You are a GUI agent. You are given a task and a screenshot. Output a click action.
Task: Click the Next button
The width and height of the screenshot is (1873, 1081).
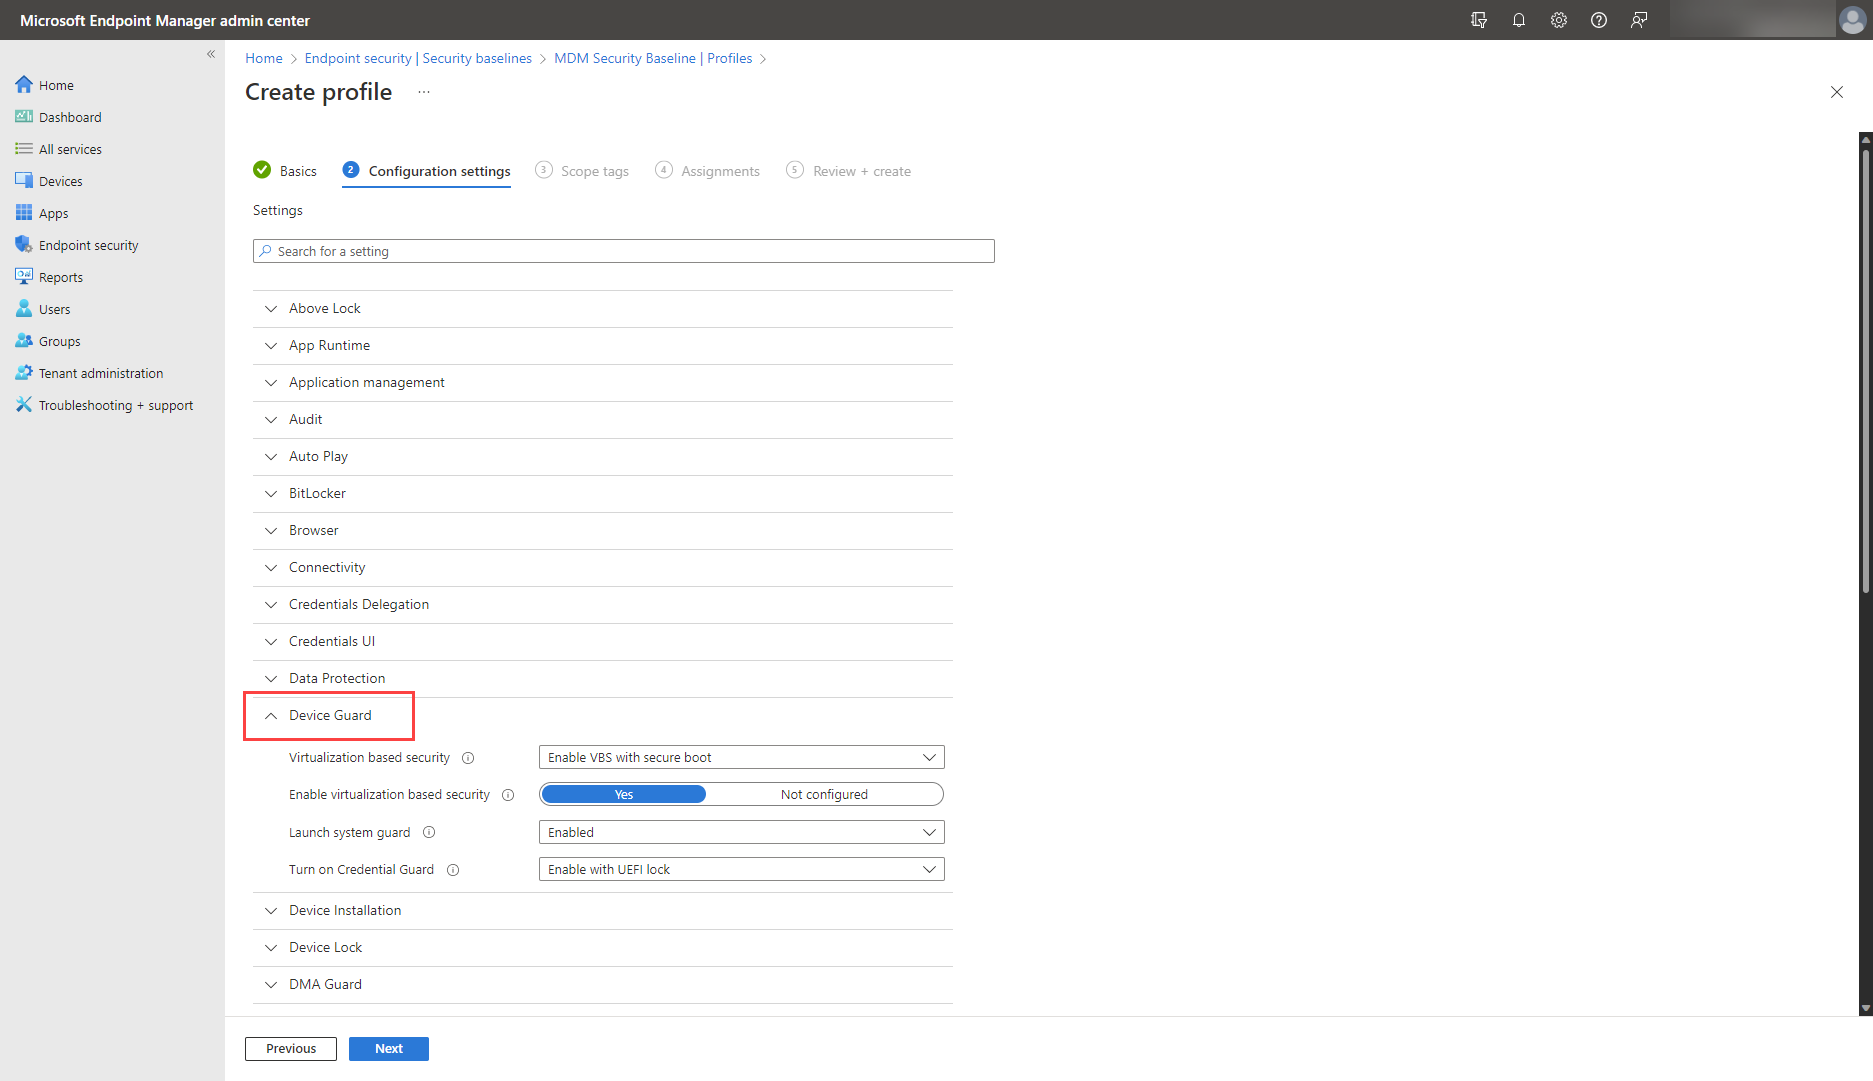click(389, 1048)
